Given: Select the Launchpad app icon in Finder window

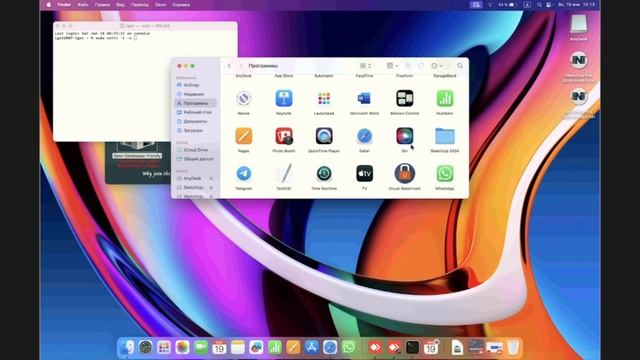Looking at the screenshot, I should click(324, 99).
